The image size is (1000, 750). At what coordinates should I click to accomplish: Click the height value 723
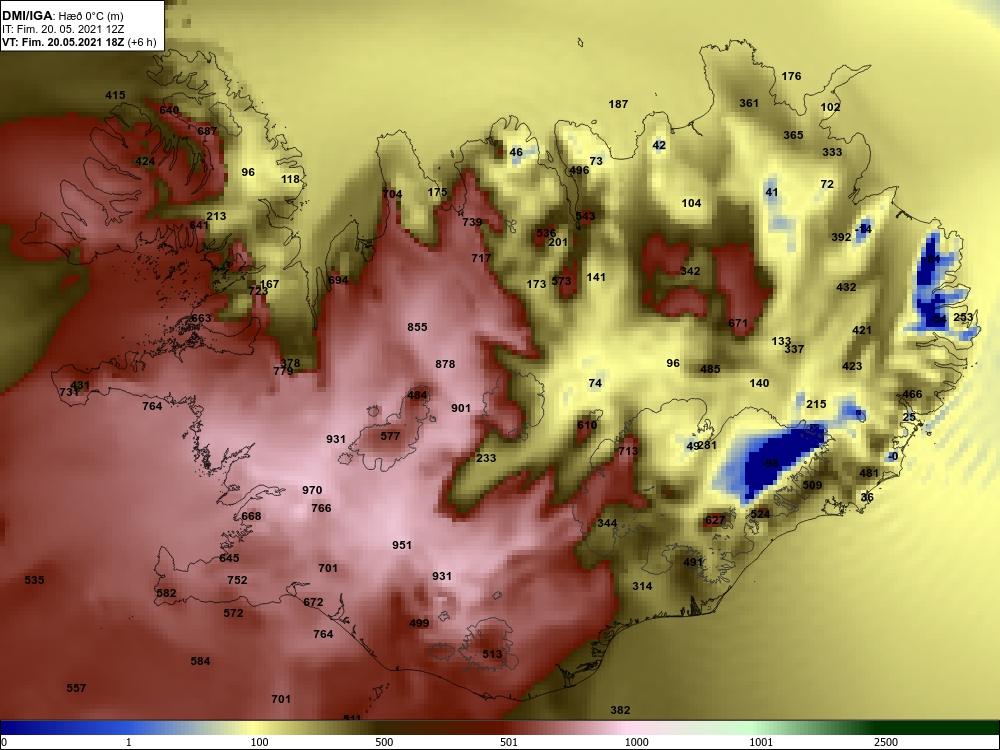[258, 291]
